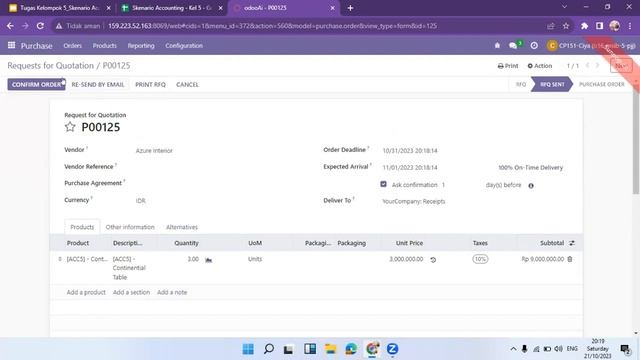Show info icon next to day(s) before
This screenshot has width=640, height=360.
click(531, 186)
